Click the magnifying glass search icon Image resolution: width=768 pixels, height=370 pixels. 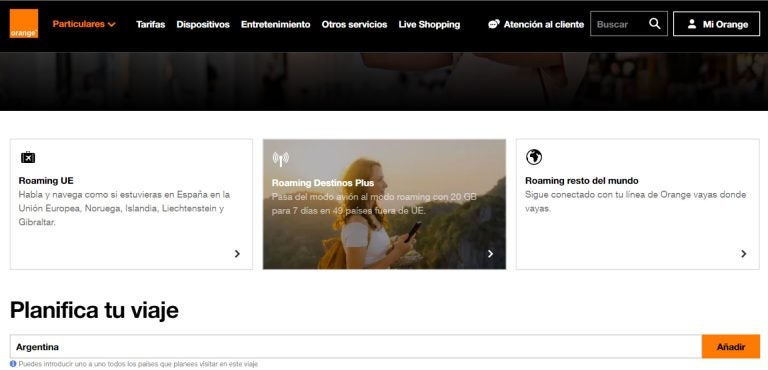pos(654,24)
